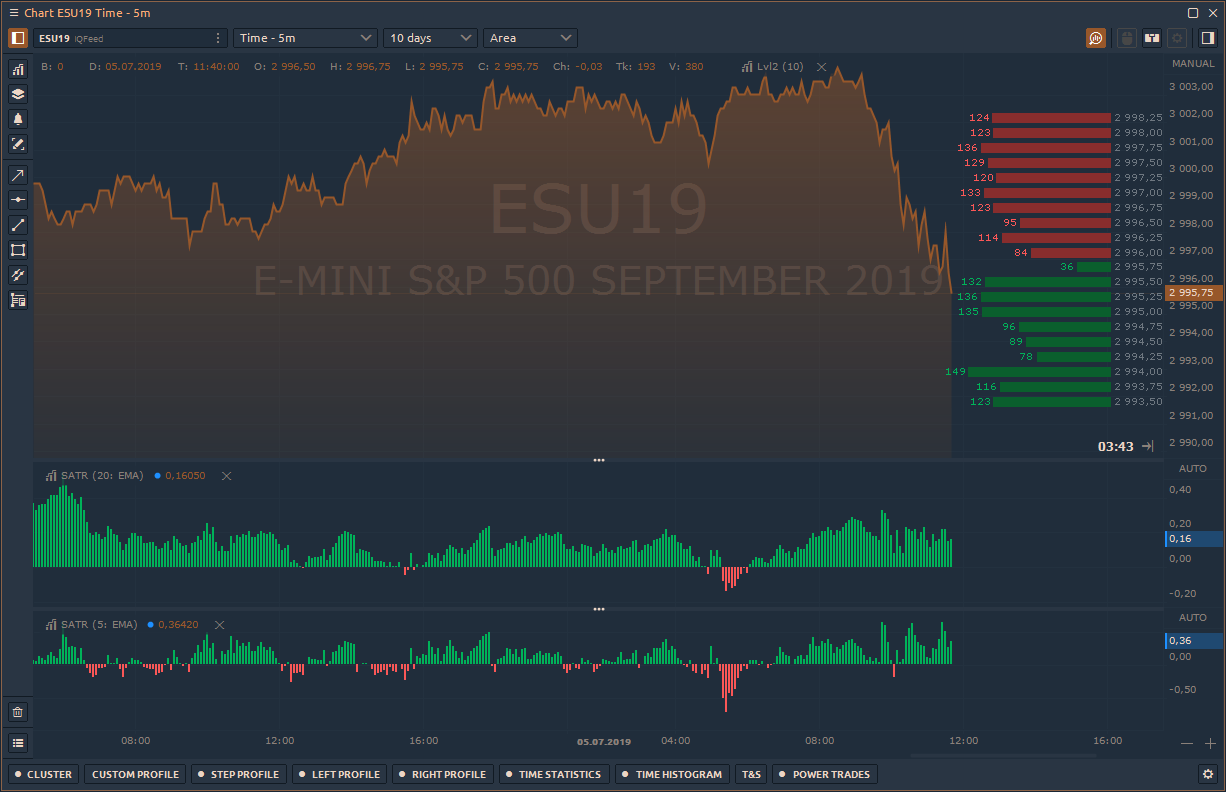Select the trend line drawing tool

[x=18, y=225]
